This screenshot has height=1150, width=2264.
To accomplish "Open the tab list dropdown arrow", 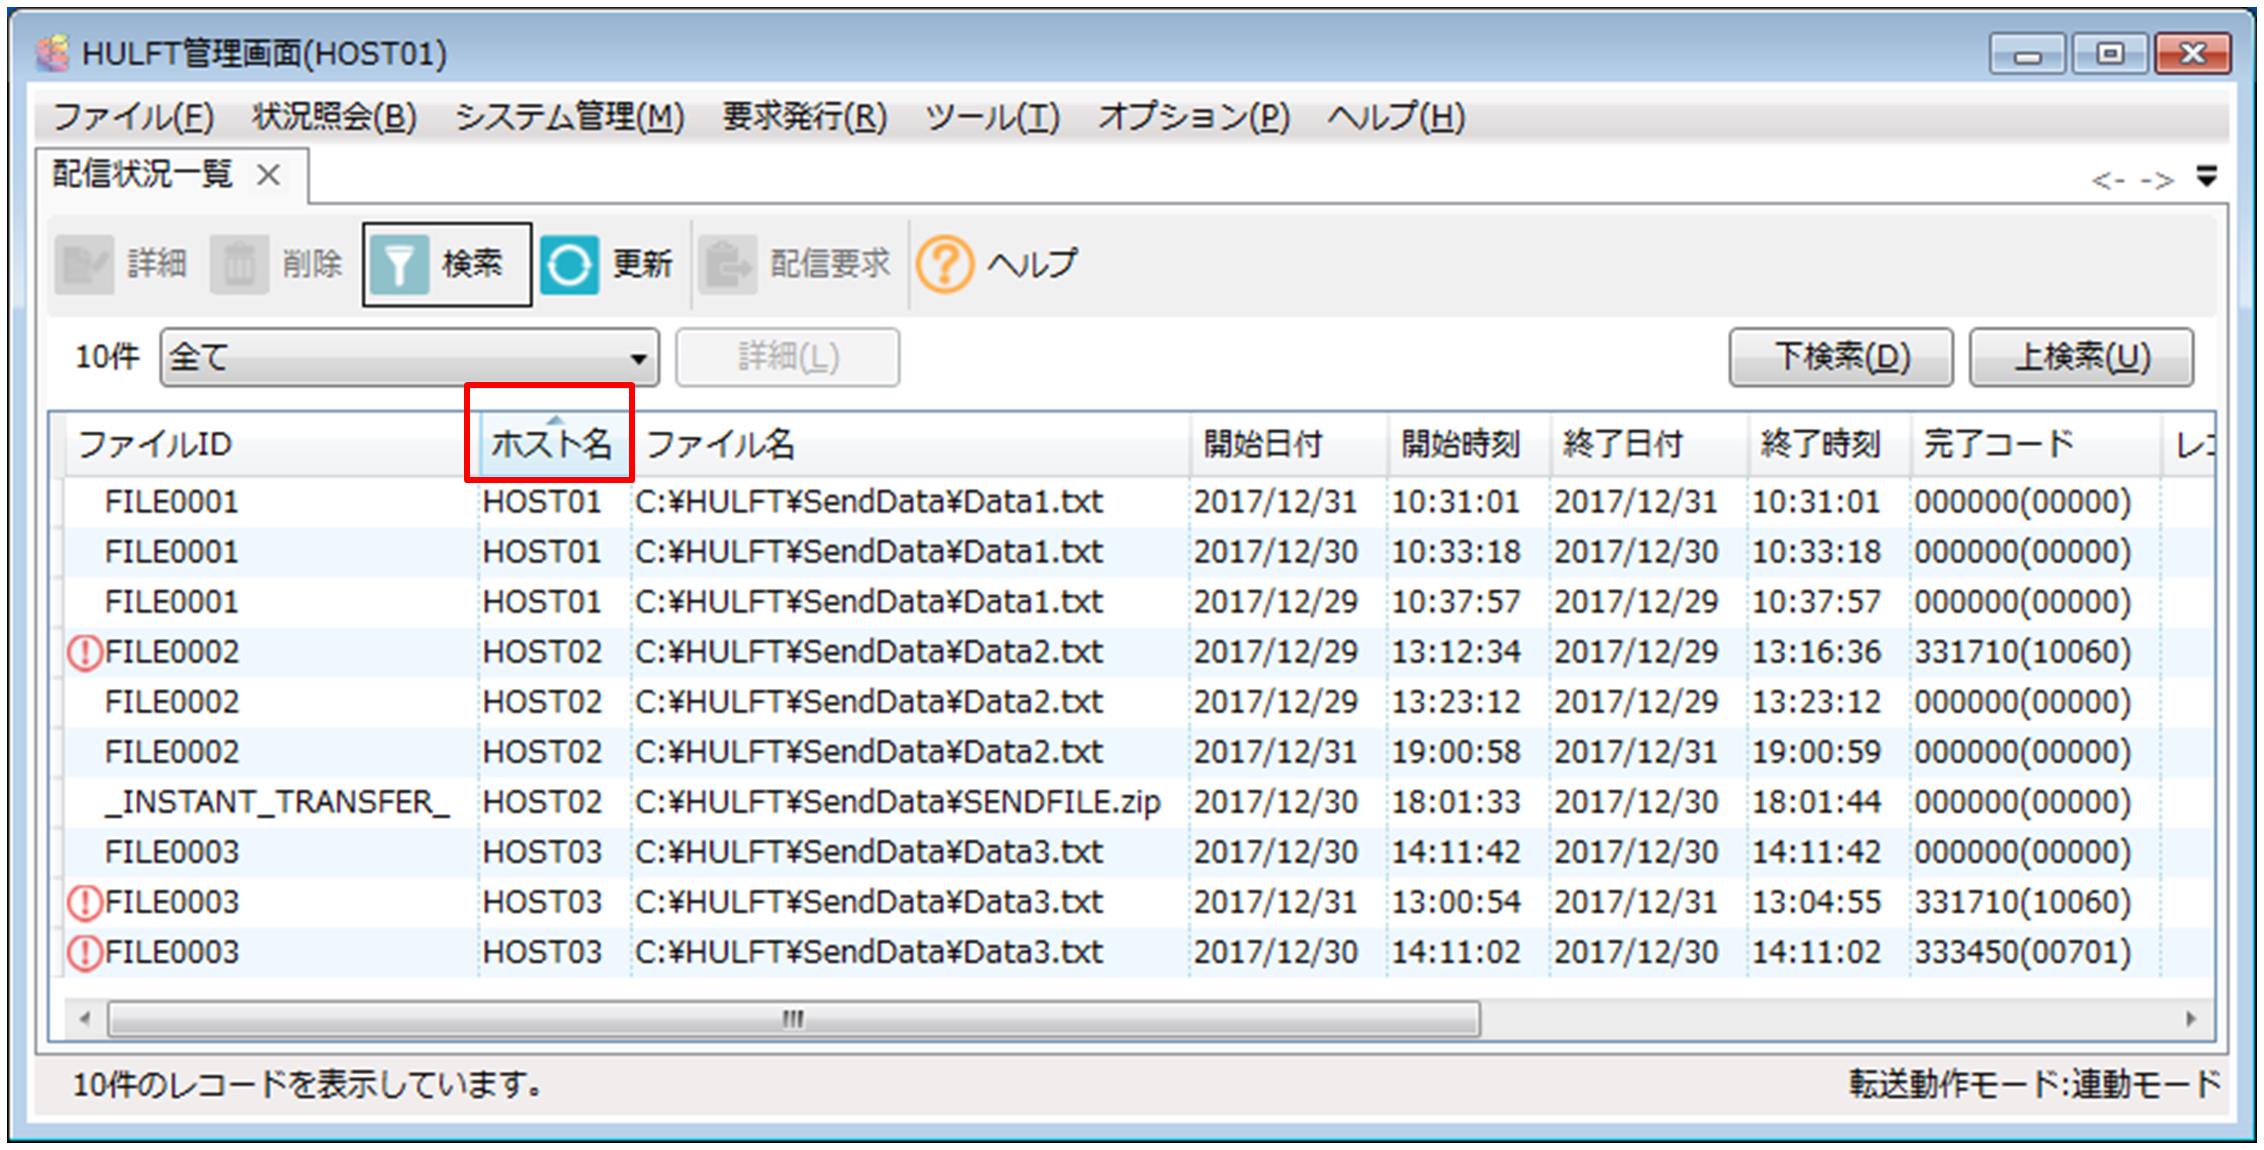I will click(x=2206, y=177).
